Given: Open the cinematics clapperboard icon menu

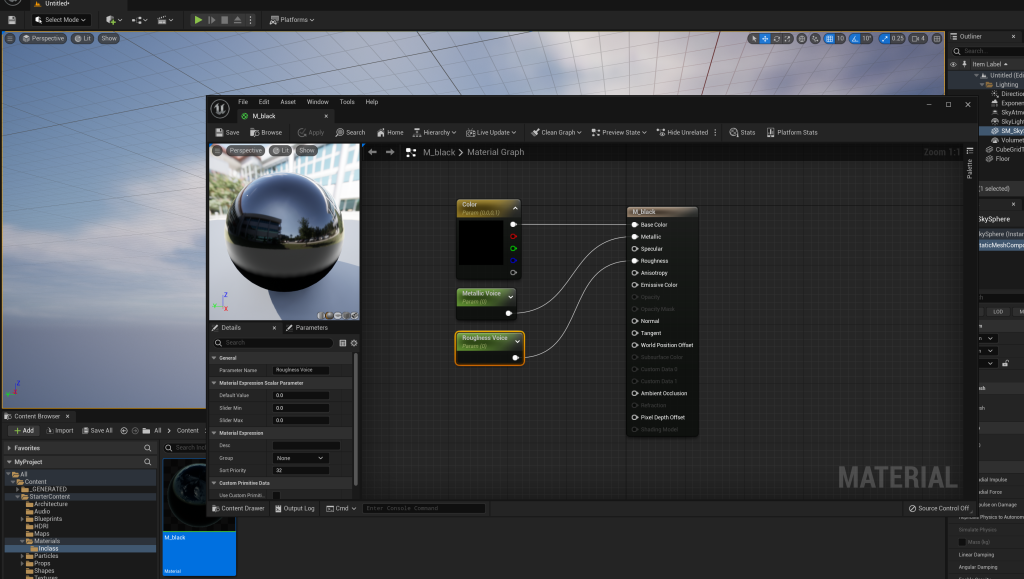Looking at the screenshot, I should (165, 20).
